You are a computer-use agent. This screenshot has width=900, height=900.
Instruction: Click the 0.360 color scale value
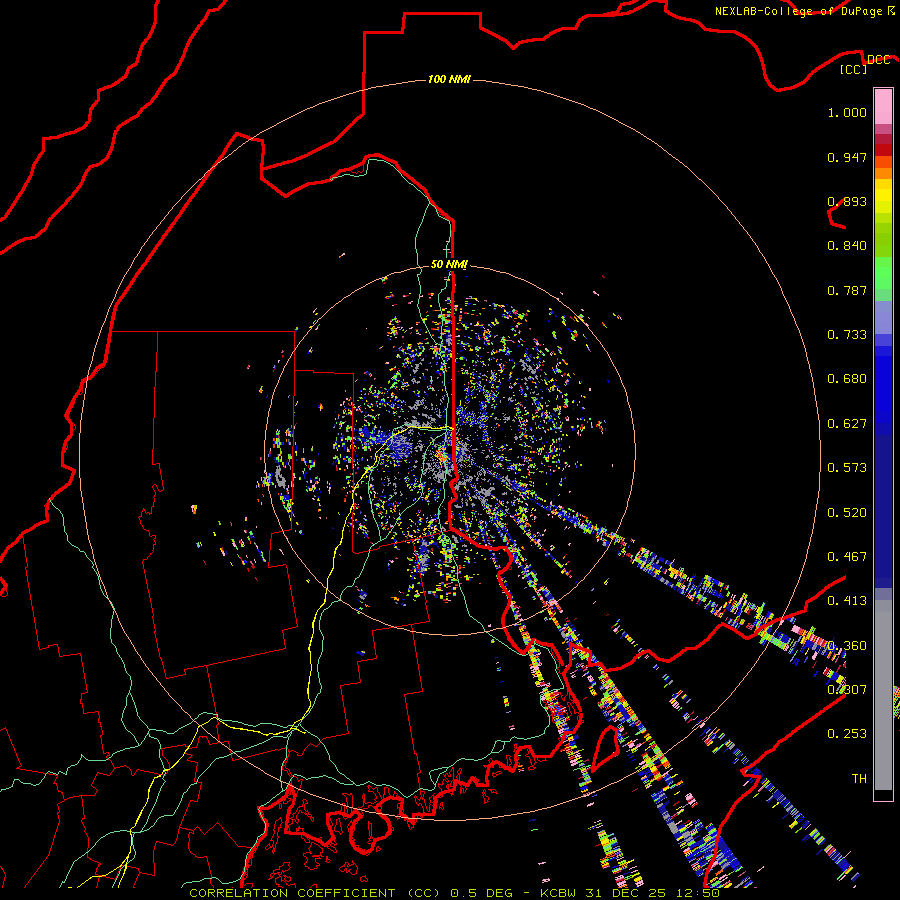(847, 646)
